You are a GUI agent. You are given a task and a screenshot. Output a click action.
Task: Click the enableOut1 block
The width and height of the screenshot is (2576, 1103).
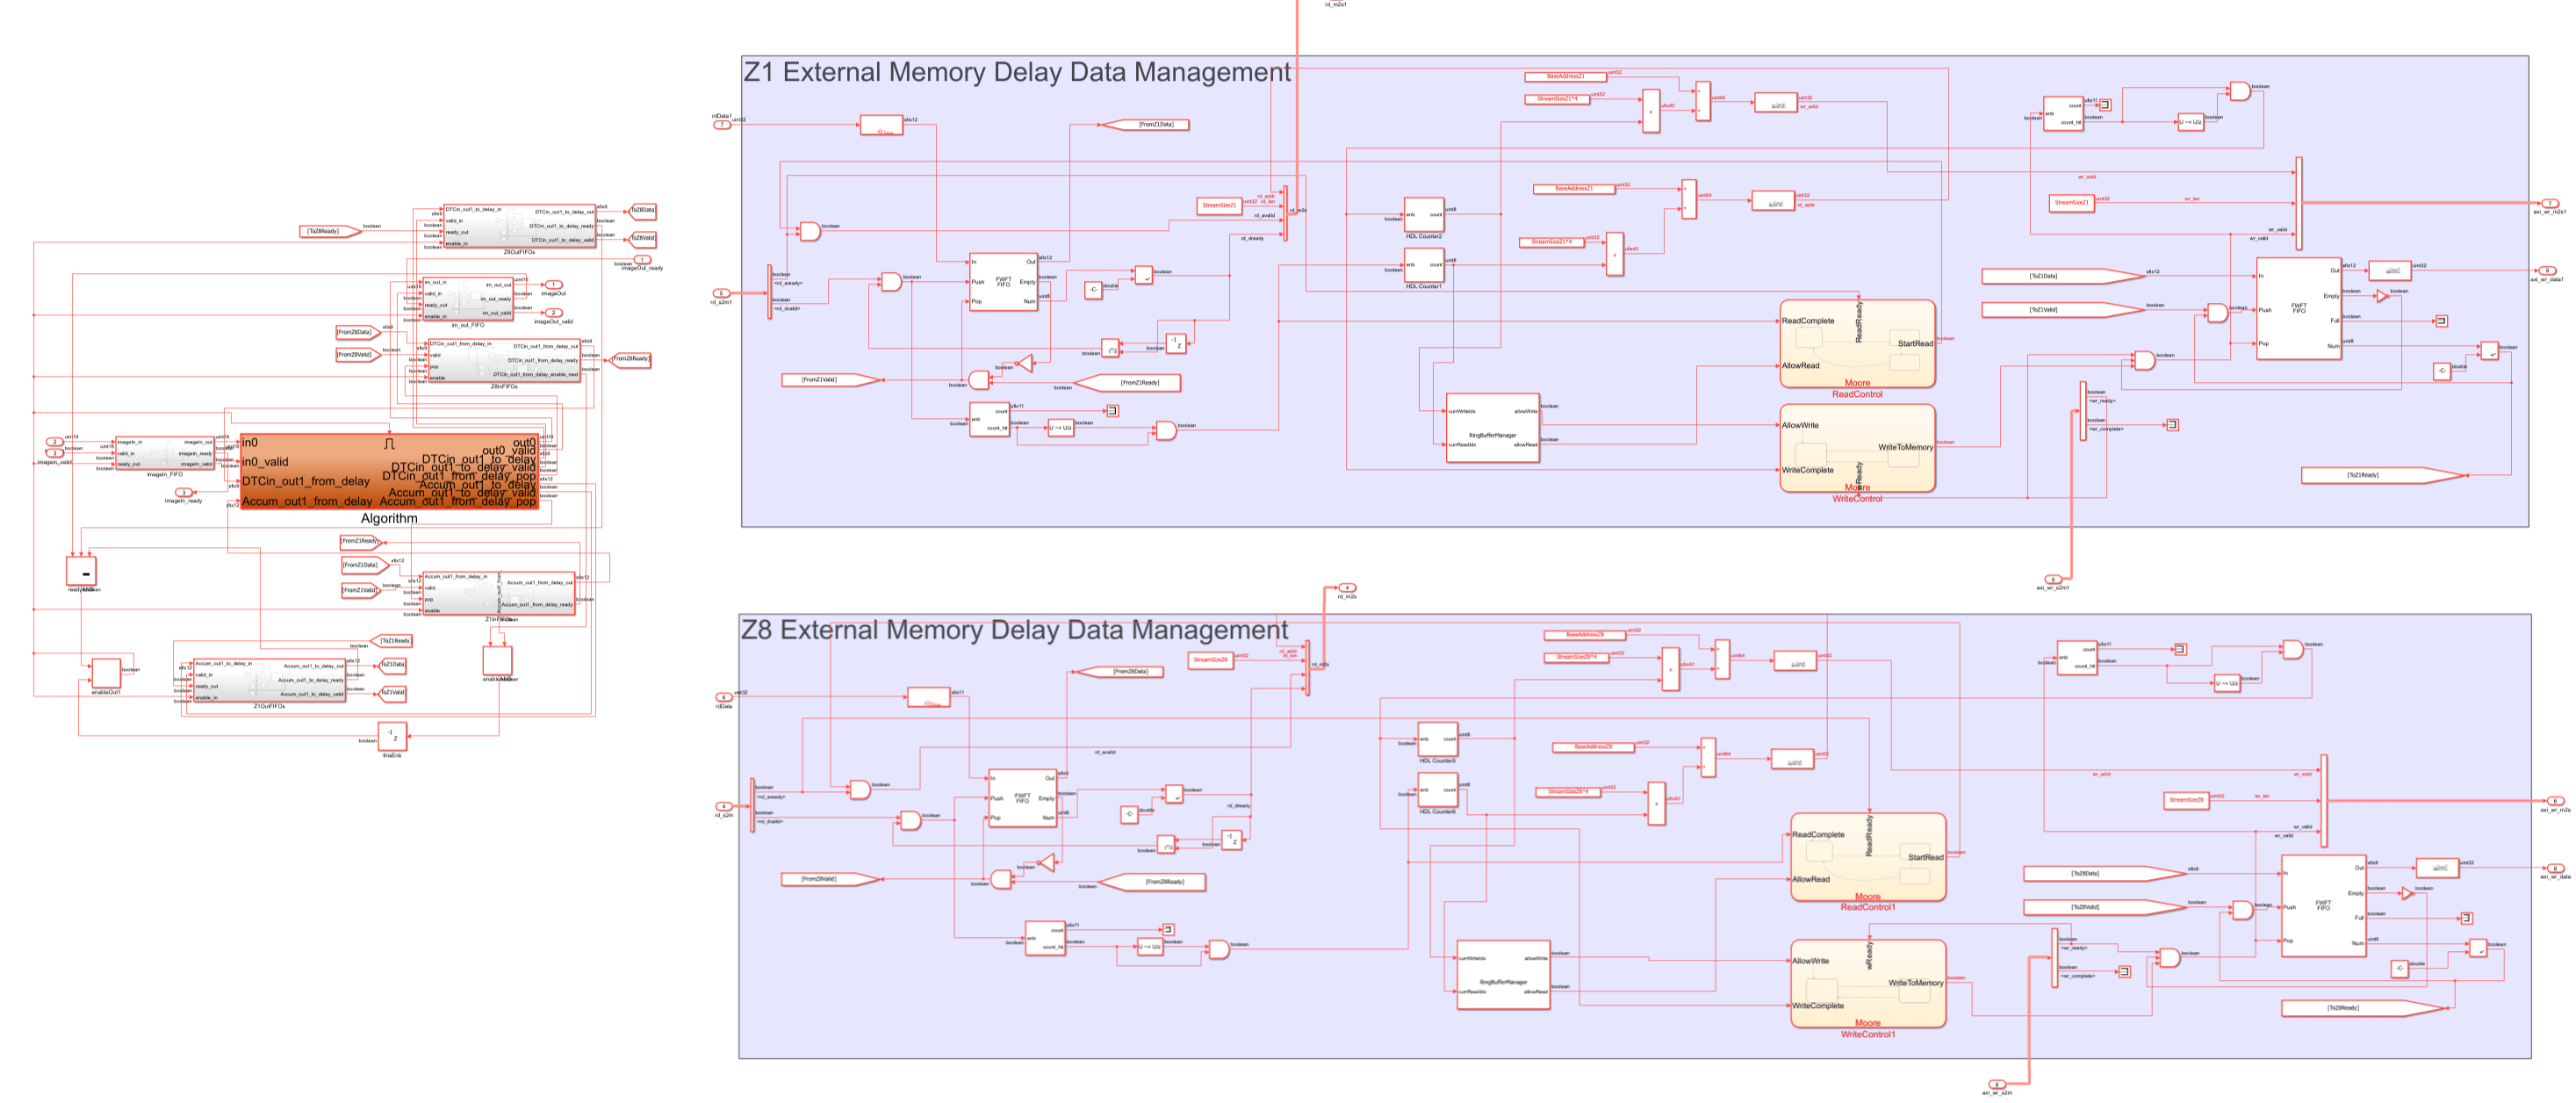tap(106, 673)
